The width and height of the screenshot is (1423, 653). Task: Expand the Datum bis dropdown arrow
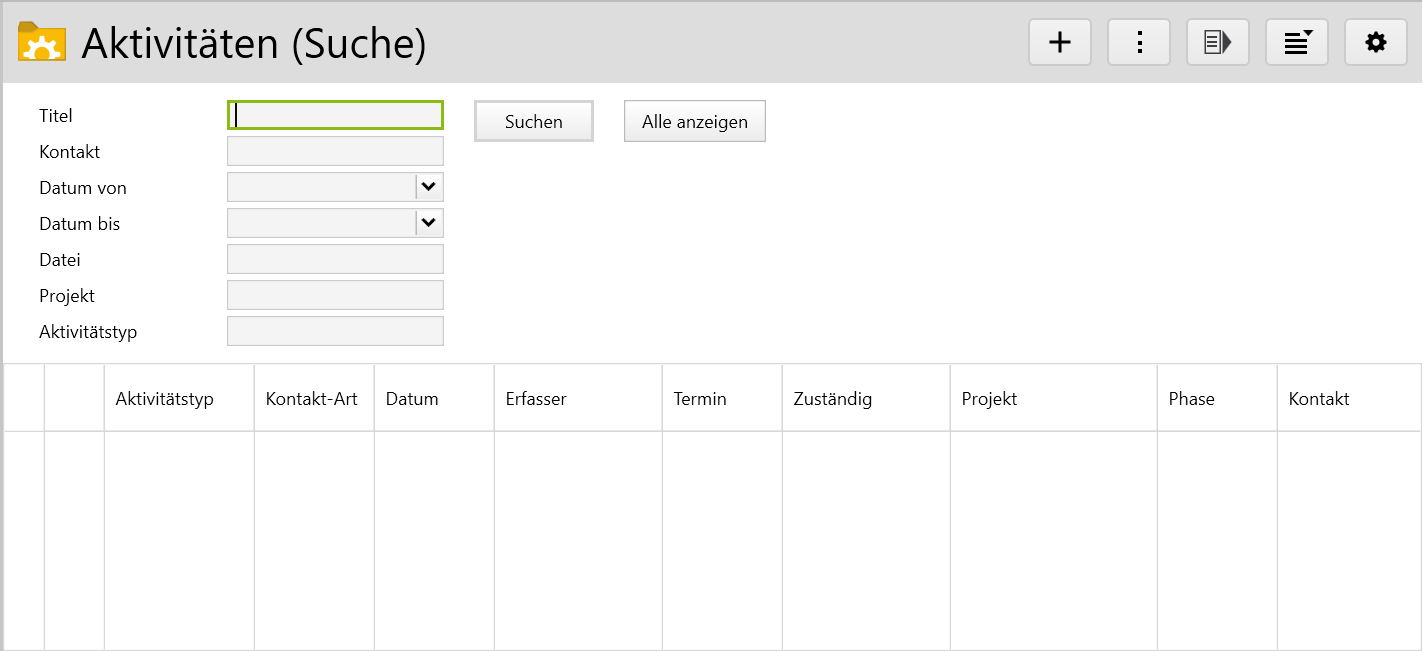429,223
